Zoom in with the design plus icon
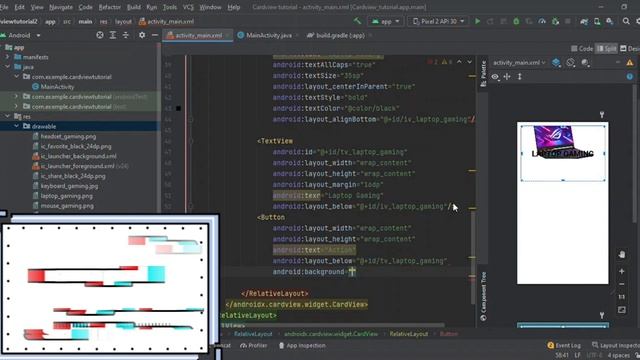 tap(622, 271)
